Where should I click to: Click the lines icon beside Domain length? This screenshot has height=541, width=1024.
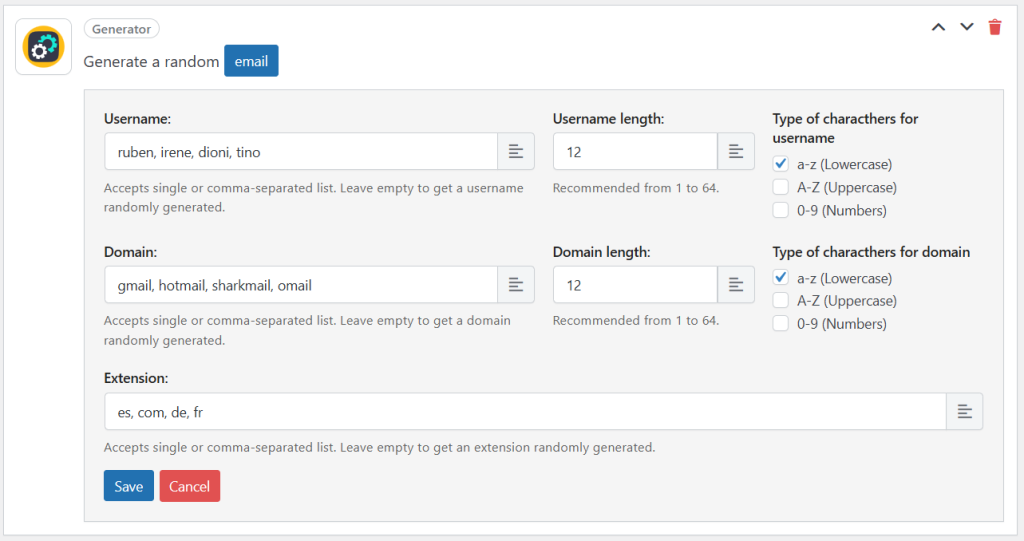point(736,285)
